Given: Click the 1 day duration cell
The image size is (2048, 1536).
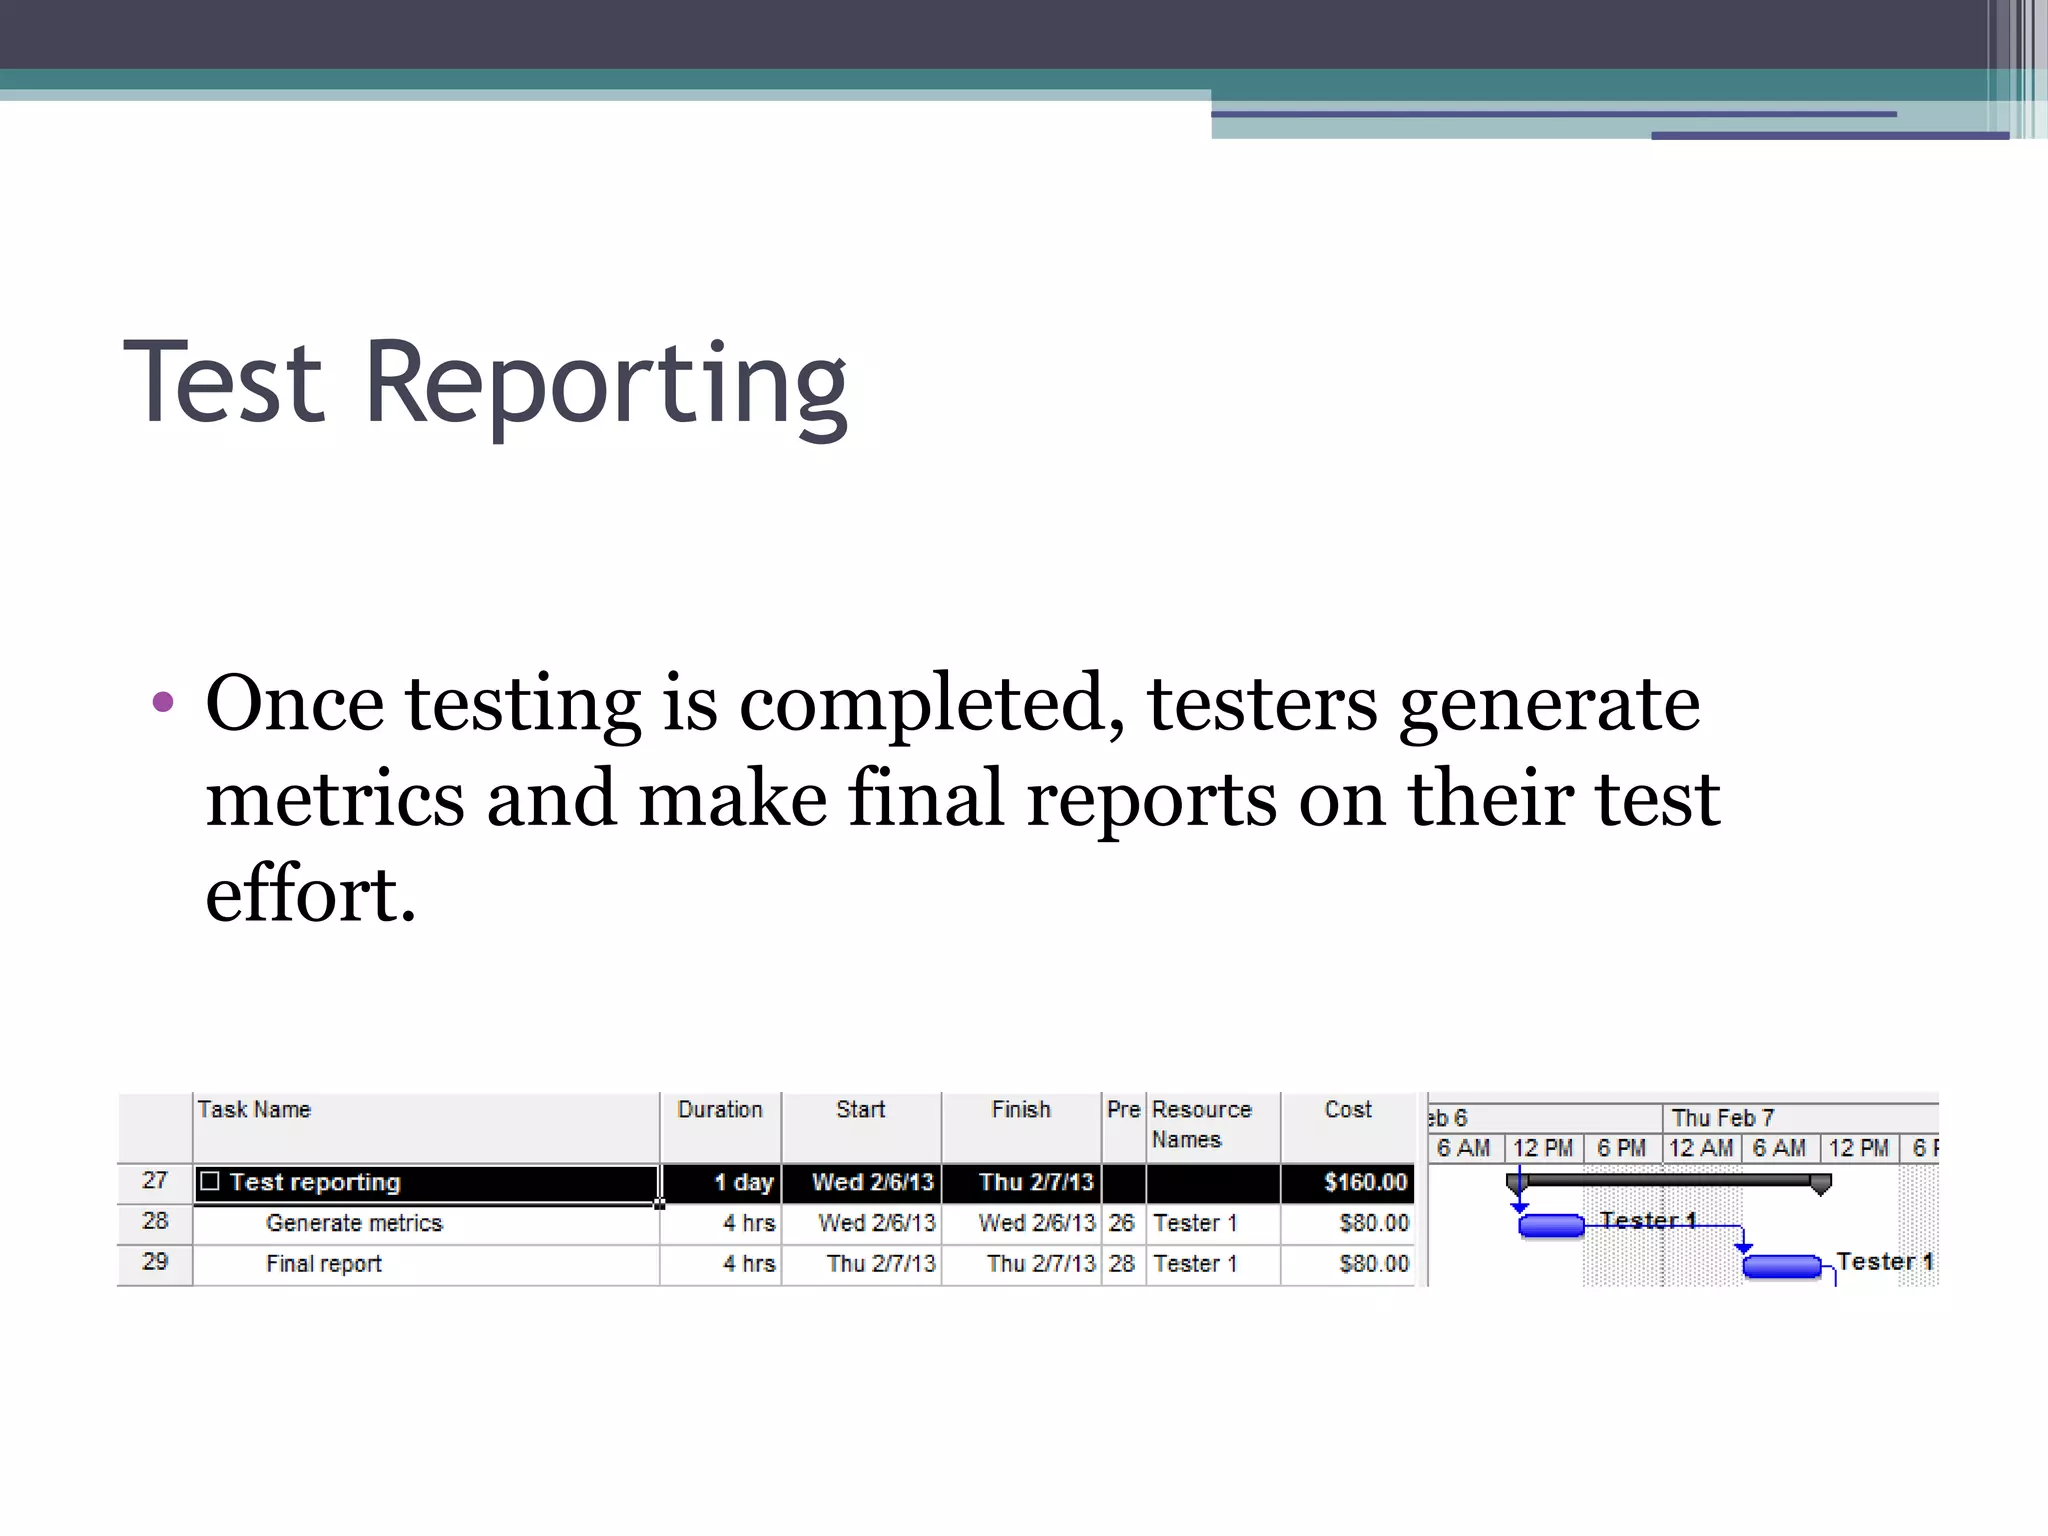Looking at the screenshot, I should coord(721,1182).
